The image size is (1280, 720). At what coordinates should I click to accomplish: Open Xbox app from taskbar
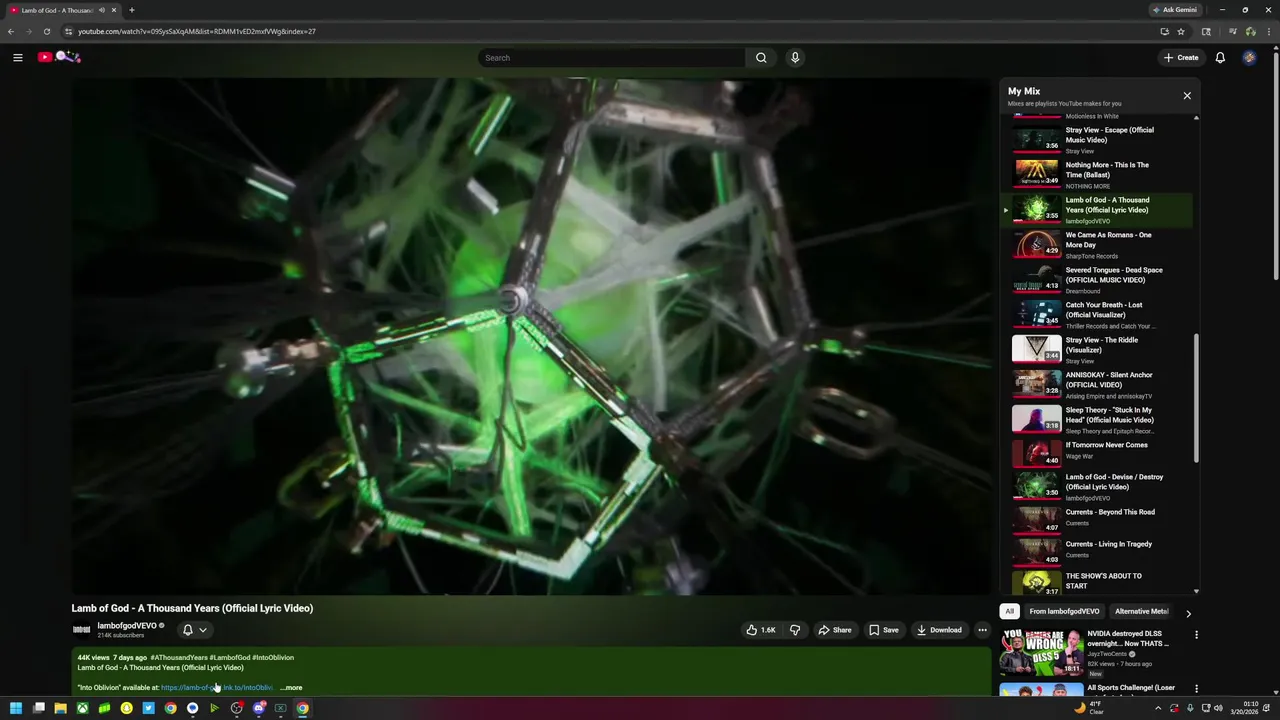click(82, 708)
